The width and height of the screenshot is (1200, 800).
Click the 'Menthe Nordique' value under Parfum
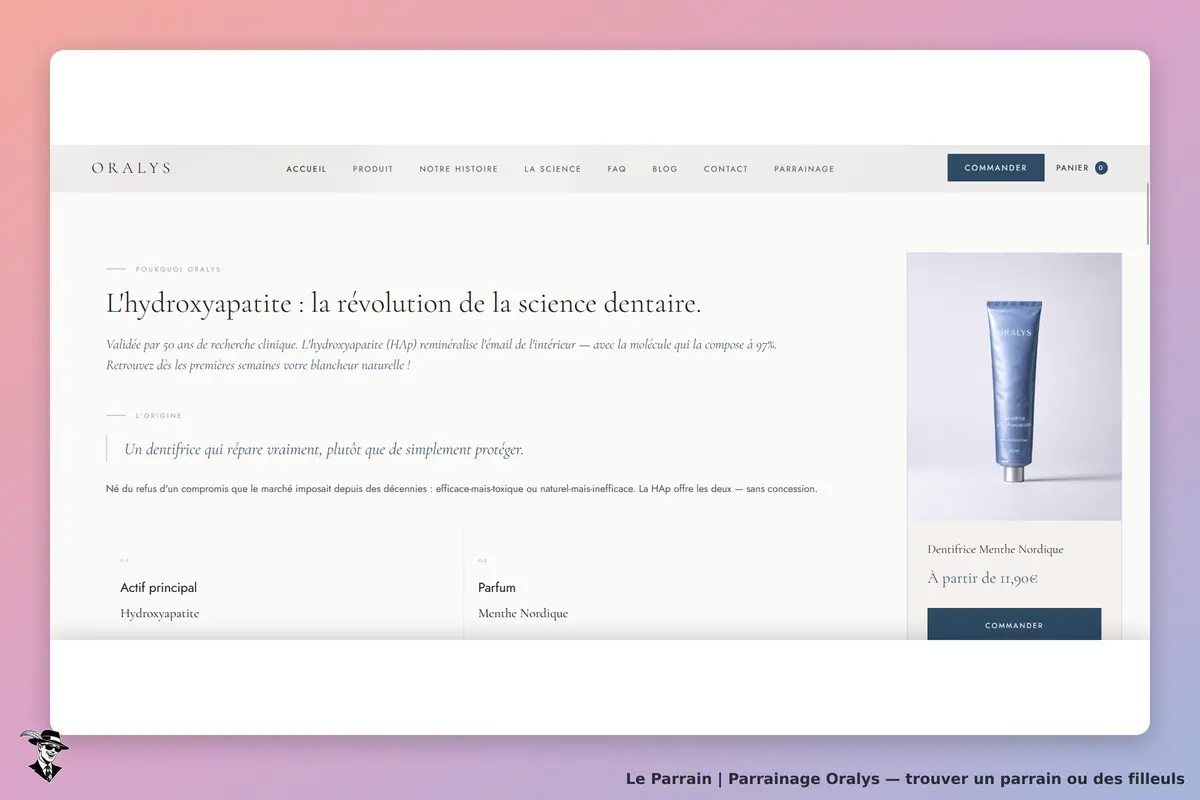pyautogui.click(x=523, y=613)
